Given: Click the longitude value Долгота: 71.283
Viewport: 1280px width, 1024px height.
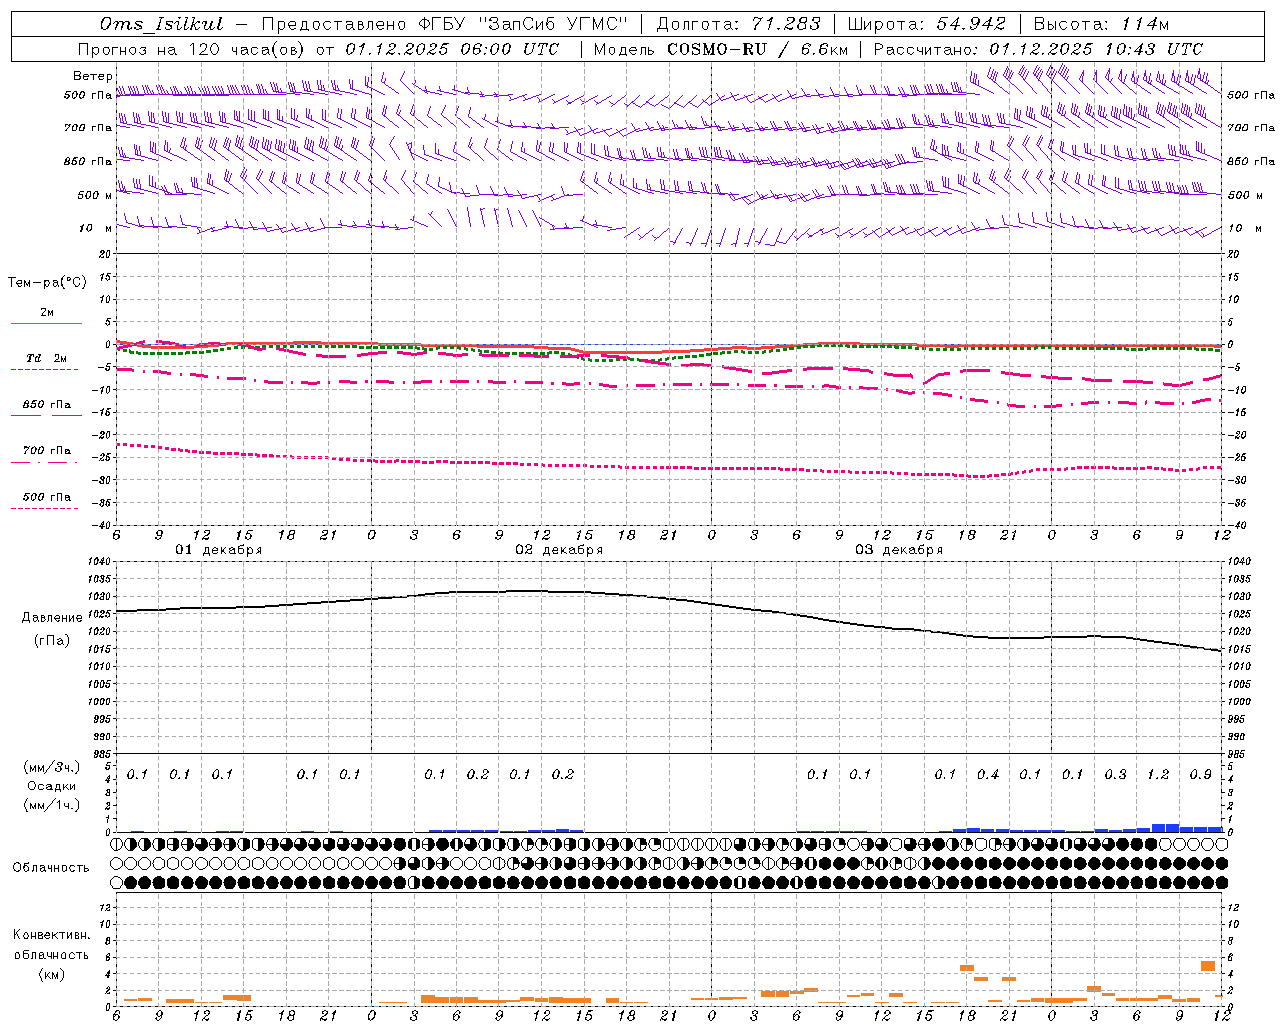Looking at the screenshot, I should (738, 24).
